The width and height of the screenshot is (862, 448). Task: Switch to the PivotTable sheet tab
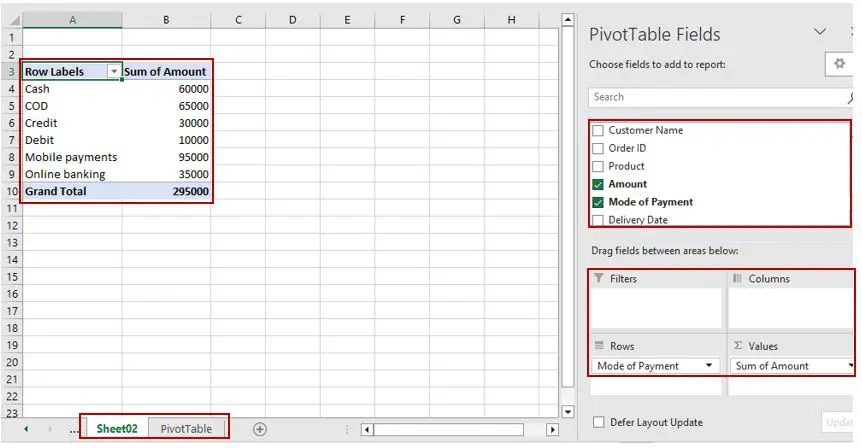[186, 429]
